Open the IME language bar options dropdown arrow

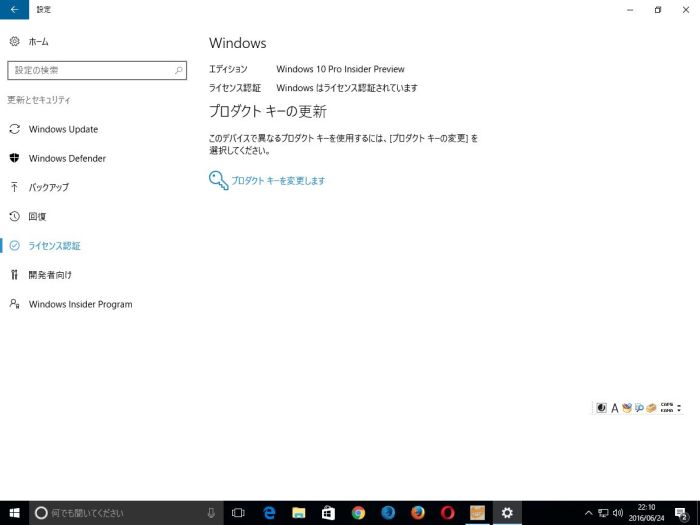pos(679,408)
